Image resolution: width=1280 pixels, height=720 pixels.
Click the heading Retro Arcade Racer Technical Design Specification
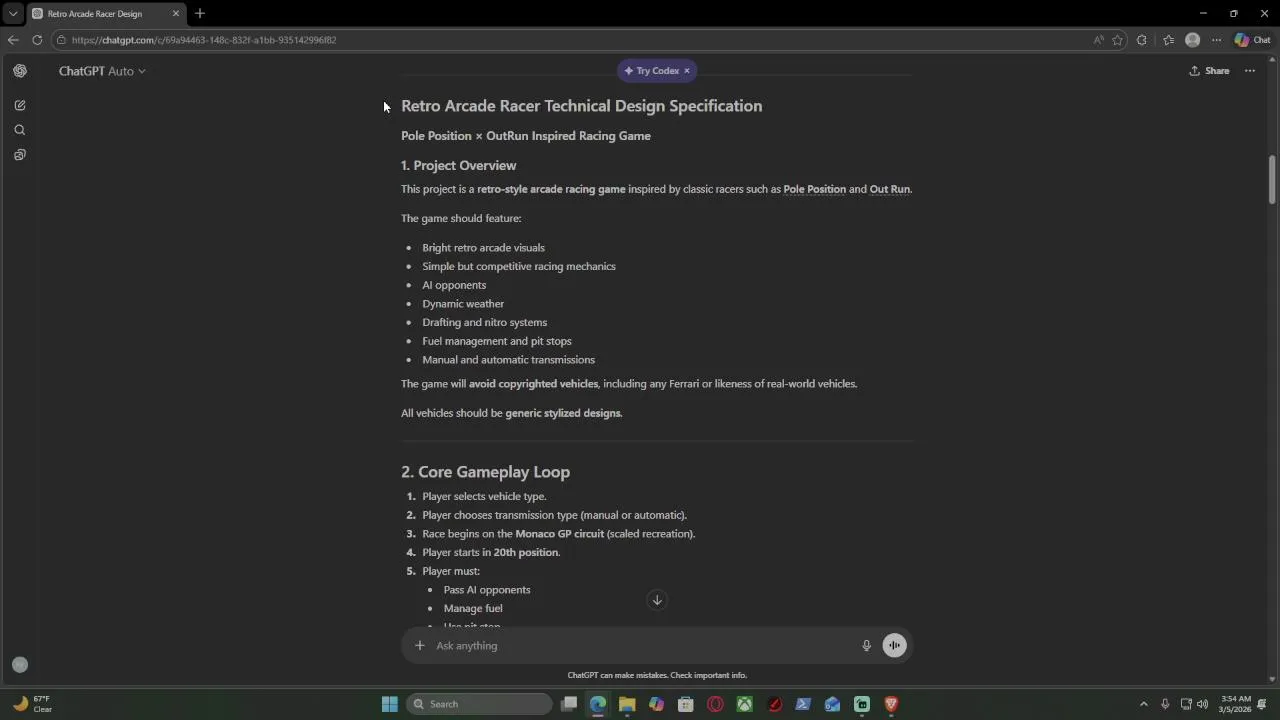click(x=581, y=106)
